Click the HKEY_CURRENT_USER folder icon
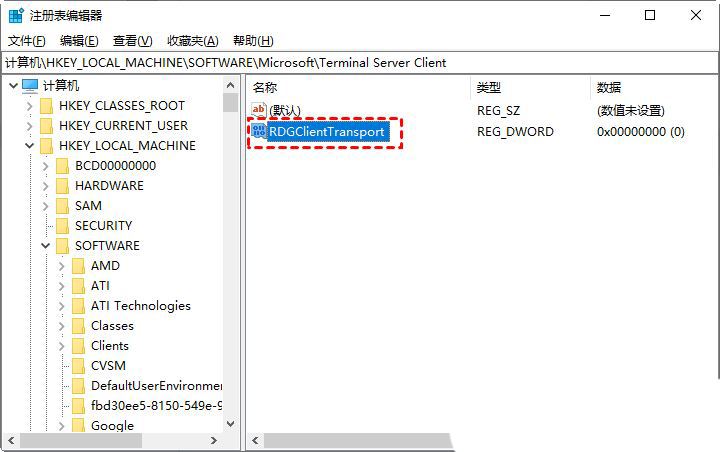Viewport: 720px width, 452px height. pyautogui.click(x=46, y=126)
